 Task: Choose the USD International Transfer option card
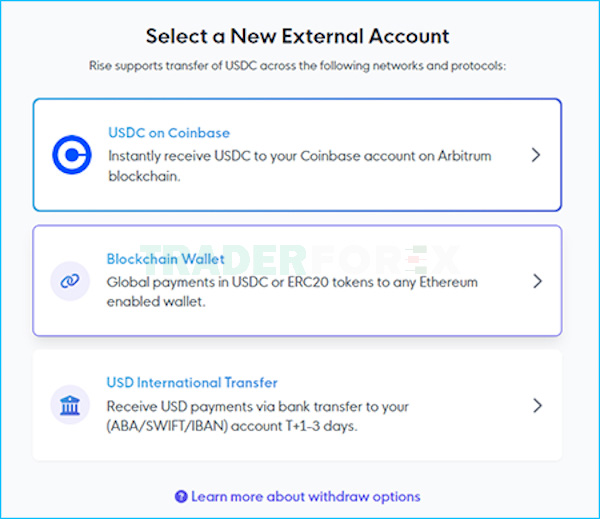(297, 405)
